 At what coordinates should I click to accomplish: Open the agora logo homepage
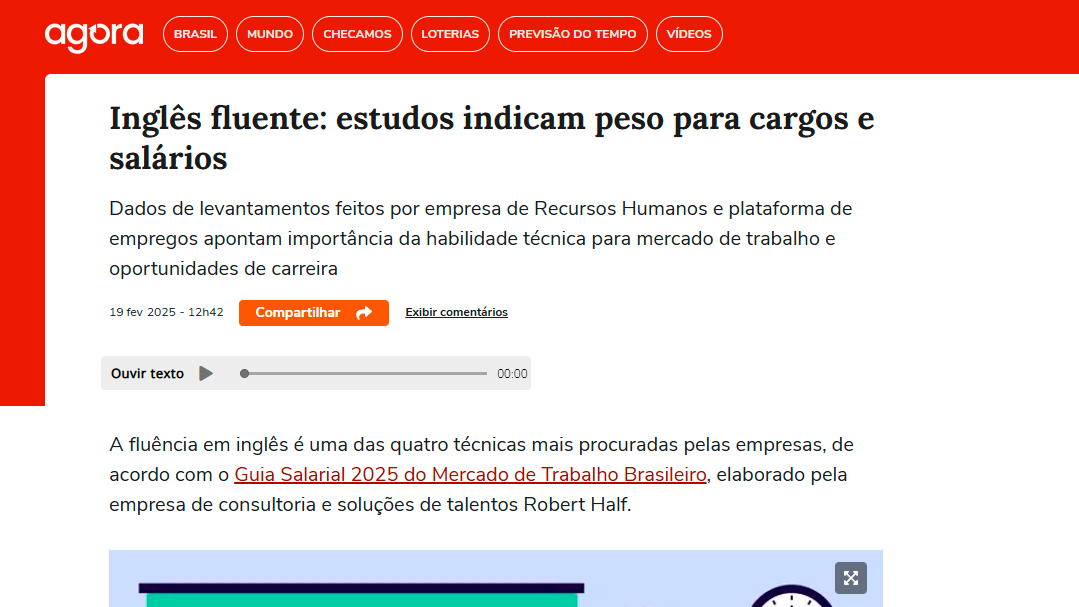click(94, 36)
